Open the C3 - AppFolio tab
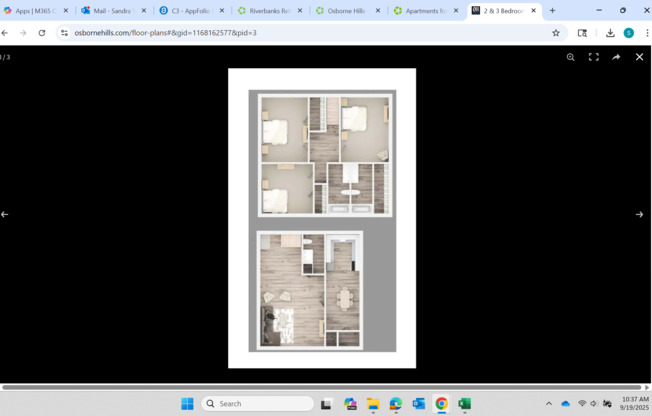The height and width of the screenshot is (416, 652). tap(190, 11)
